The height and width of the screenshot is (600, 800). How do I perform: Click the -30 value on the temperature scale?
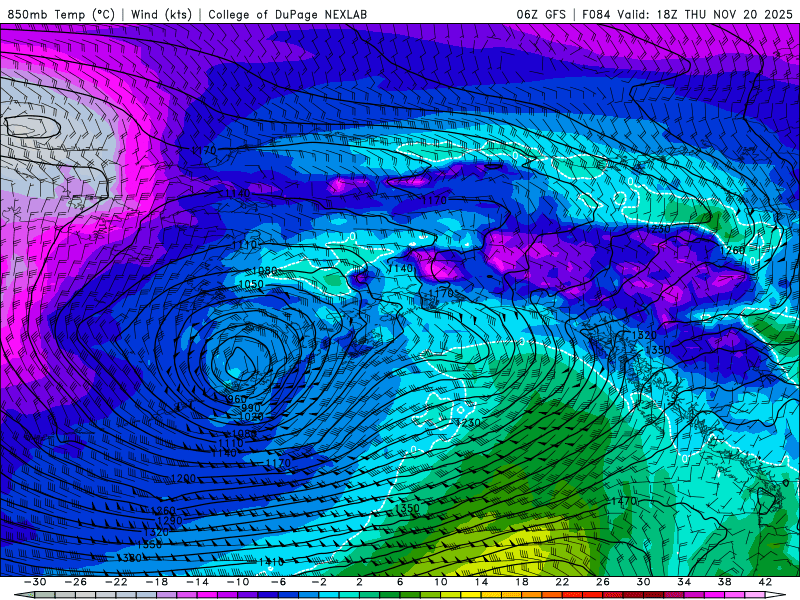coord(35,582)
